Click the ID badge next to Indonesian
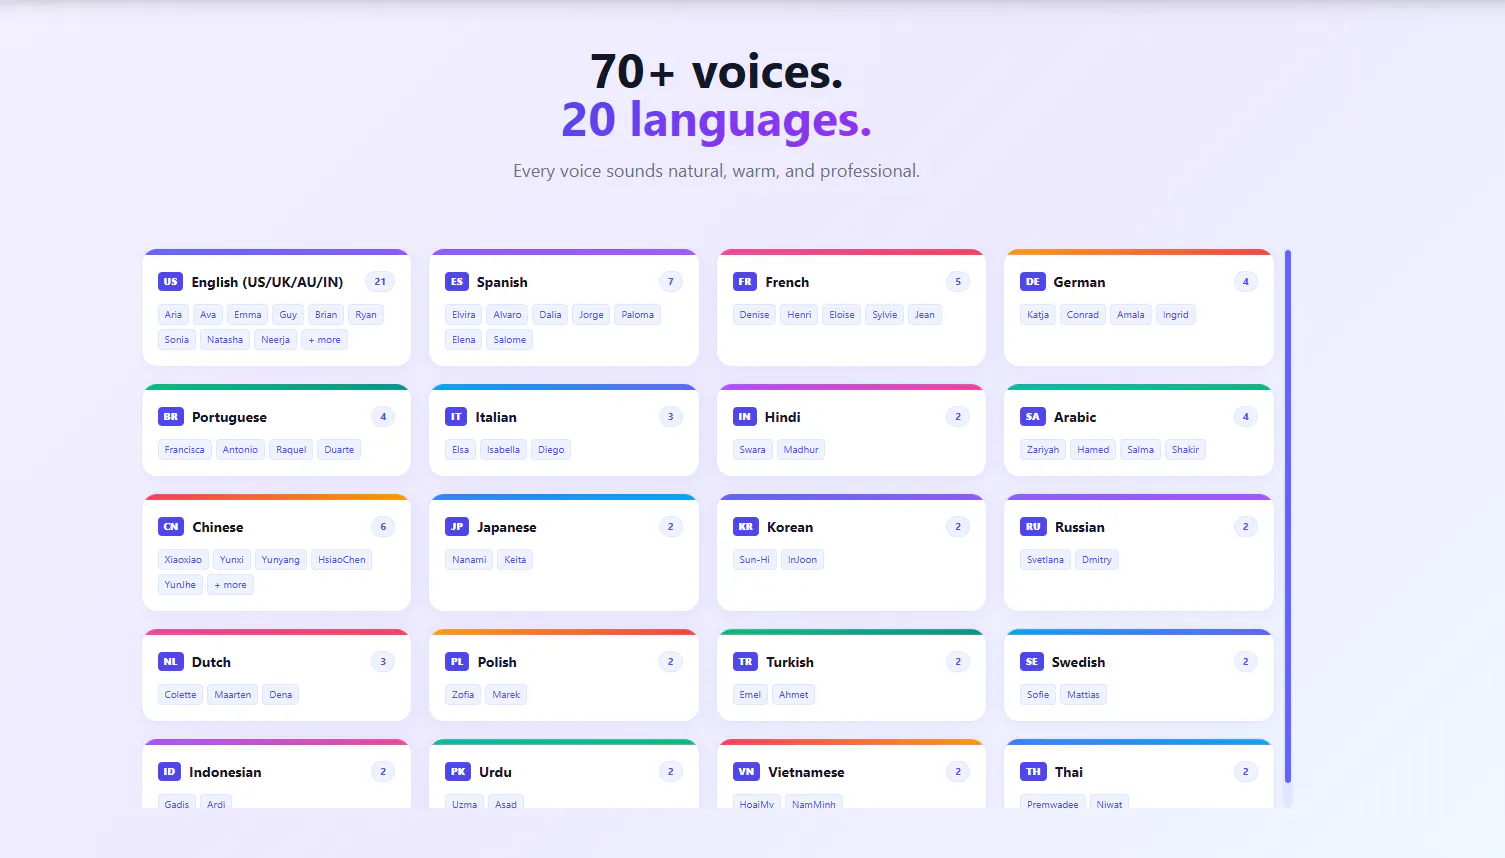The height and width of the screenshot is (858, 1505). click(x=169, y=772)
